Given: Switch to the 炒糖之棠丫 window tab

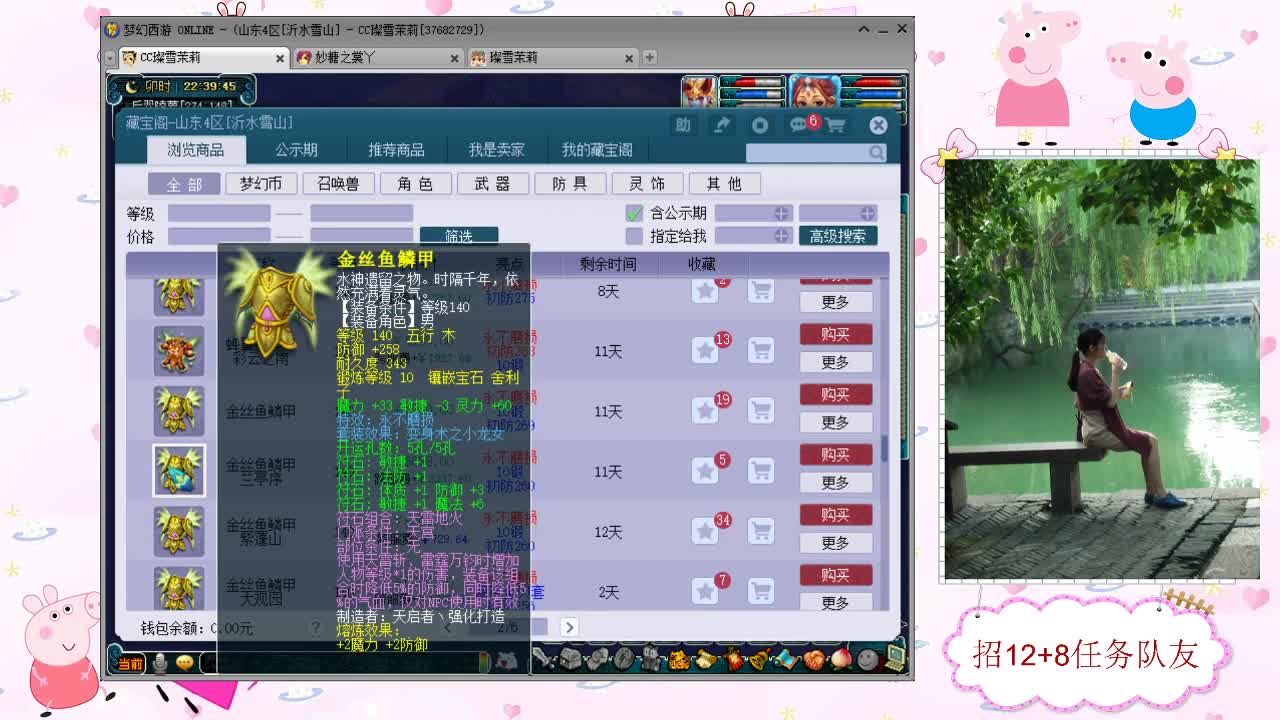Looking at the screenshot, I should (378, 58).
